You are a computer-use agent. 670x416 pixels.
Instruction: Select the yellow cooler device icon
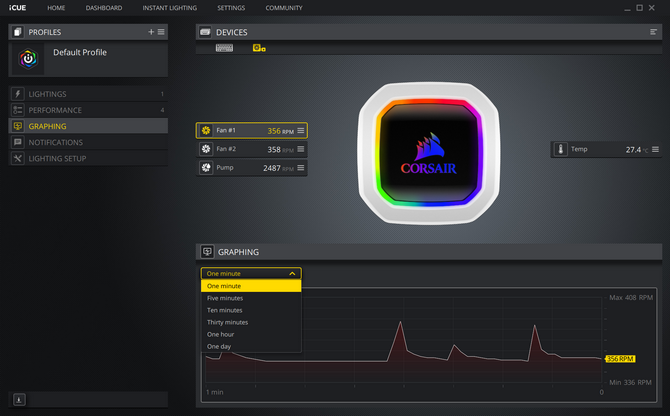[x=259, y=48]
